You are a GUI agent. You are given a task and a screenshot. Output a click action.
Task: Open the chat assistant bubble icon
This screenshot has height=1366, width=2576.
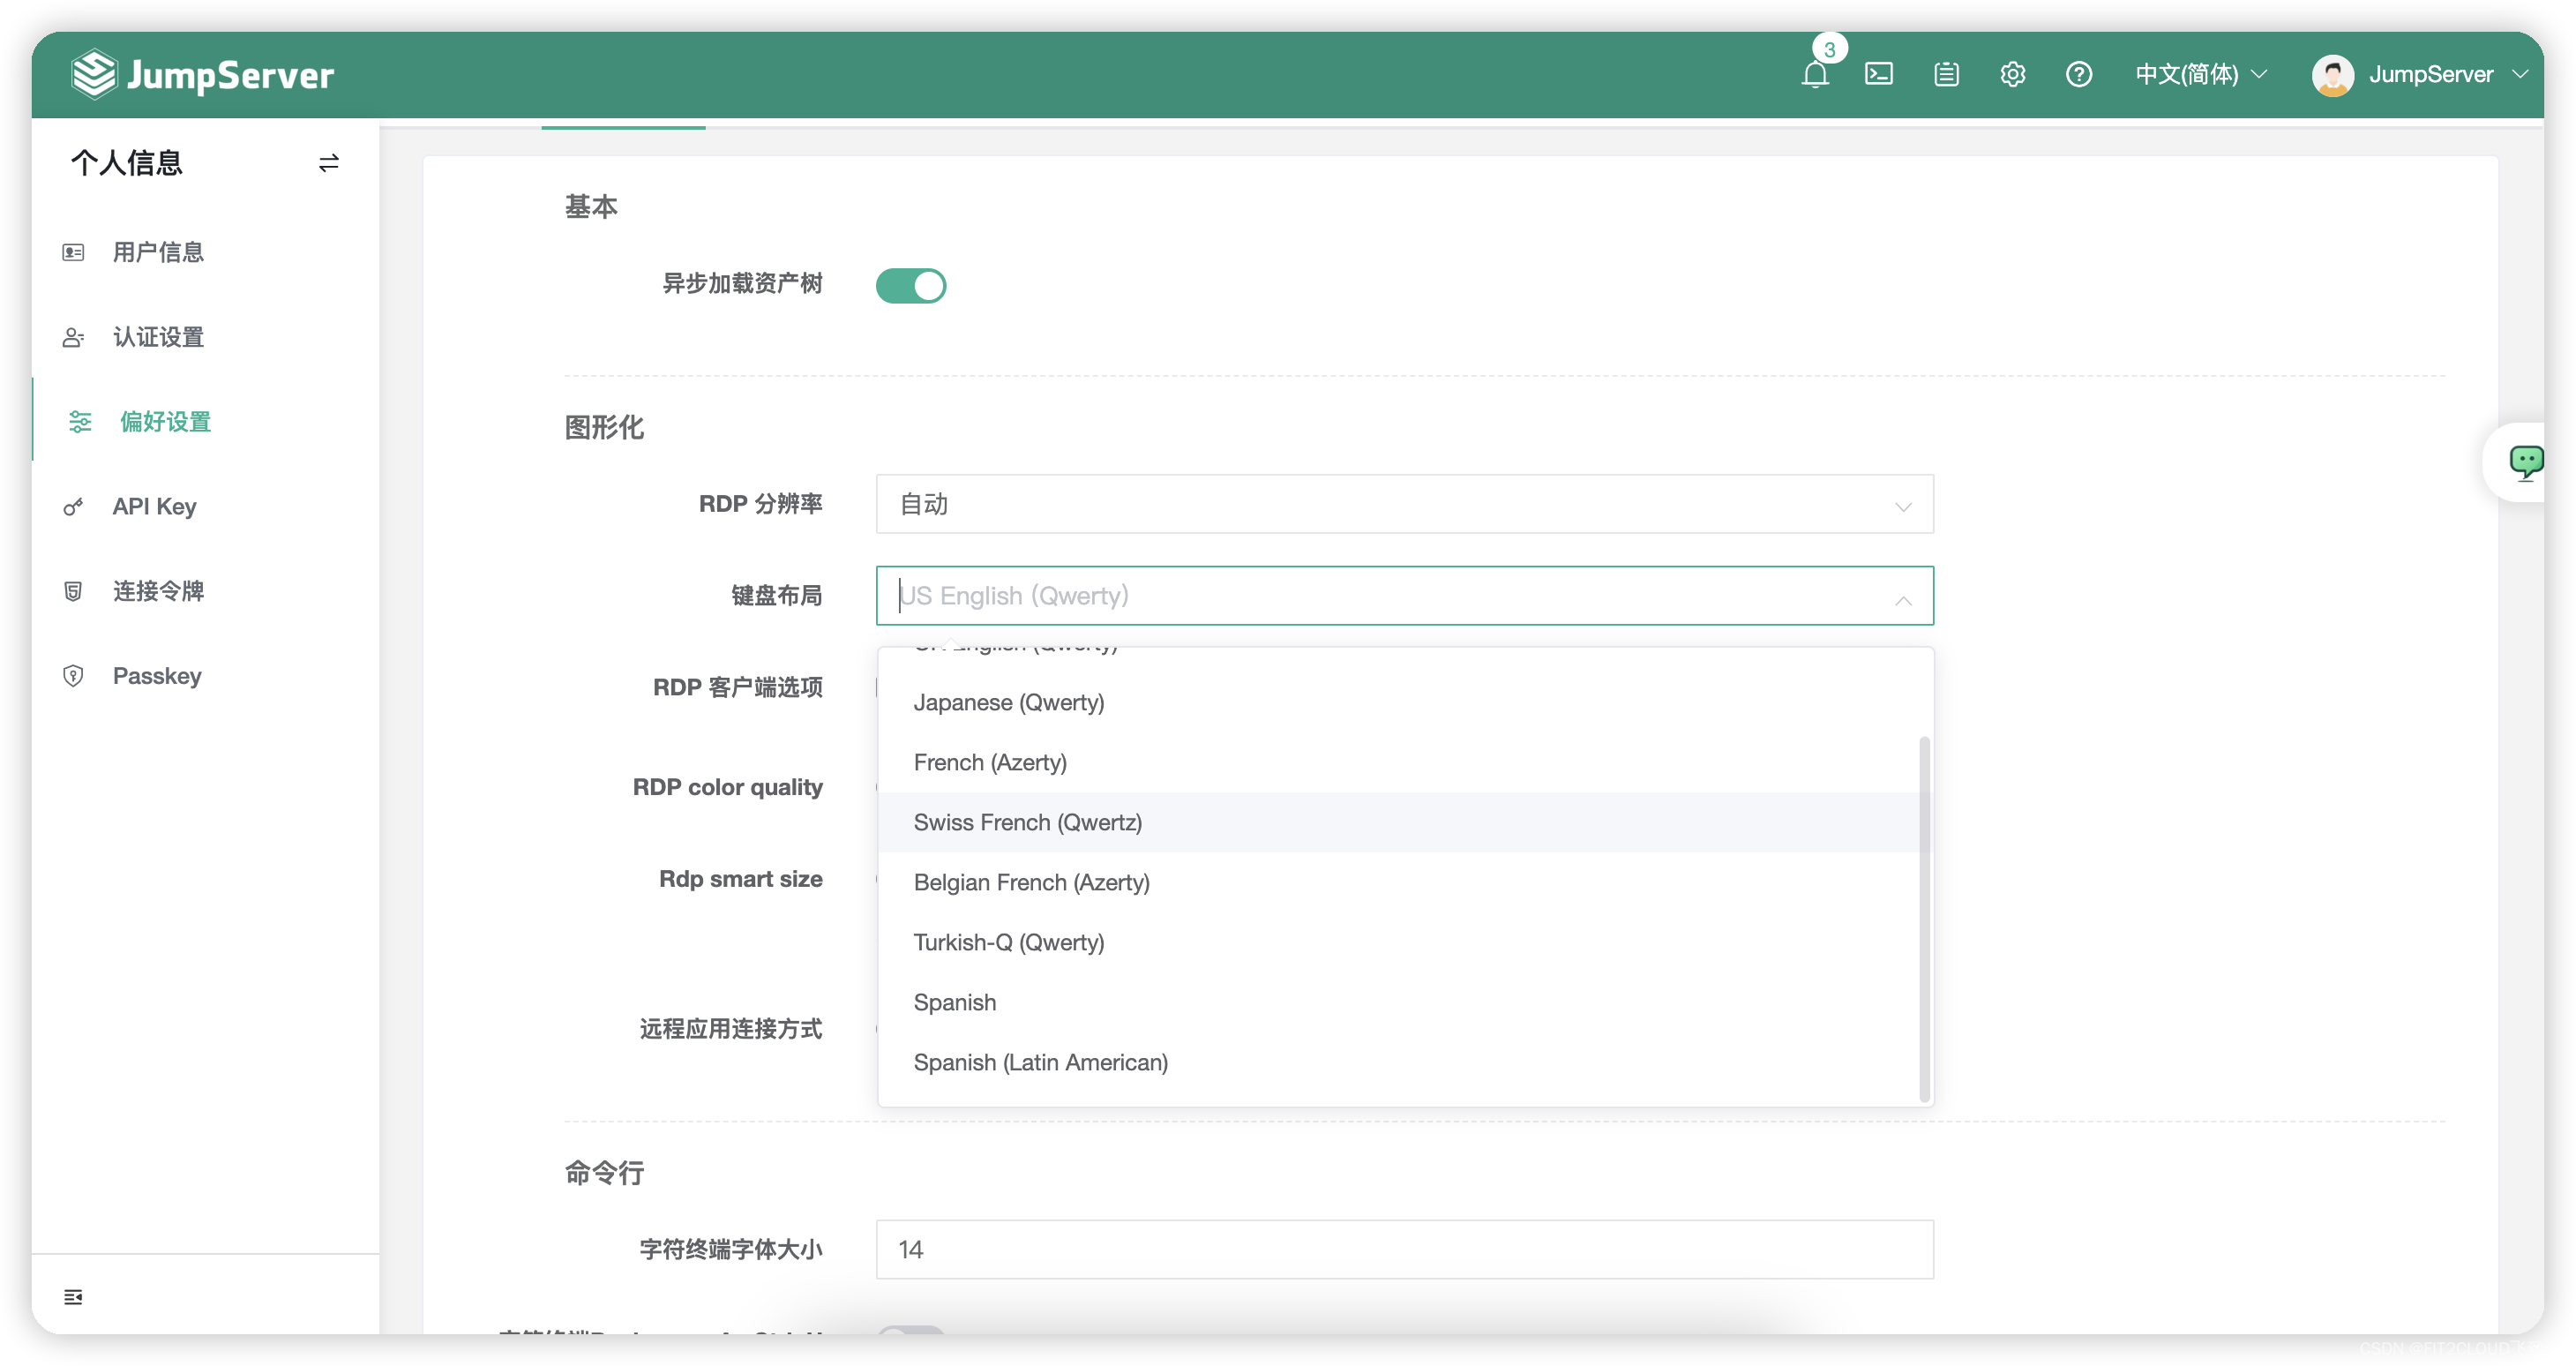pyautogui.click(x=2524, y=462)
